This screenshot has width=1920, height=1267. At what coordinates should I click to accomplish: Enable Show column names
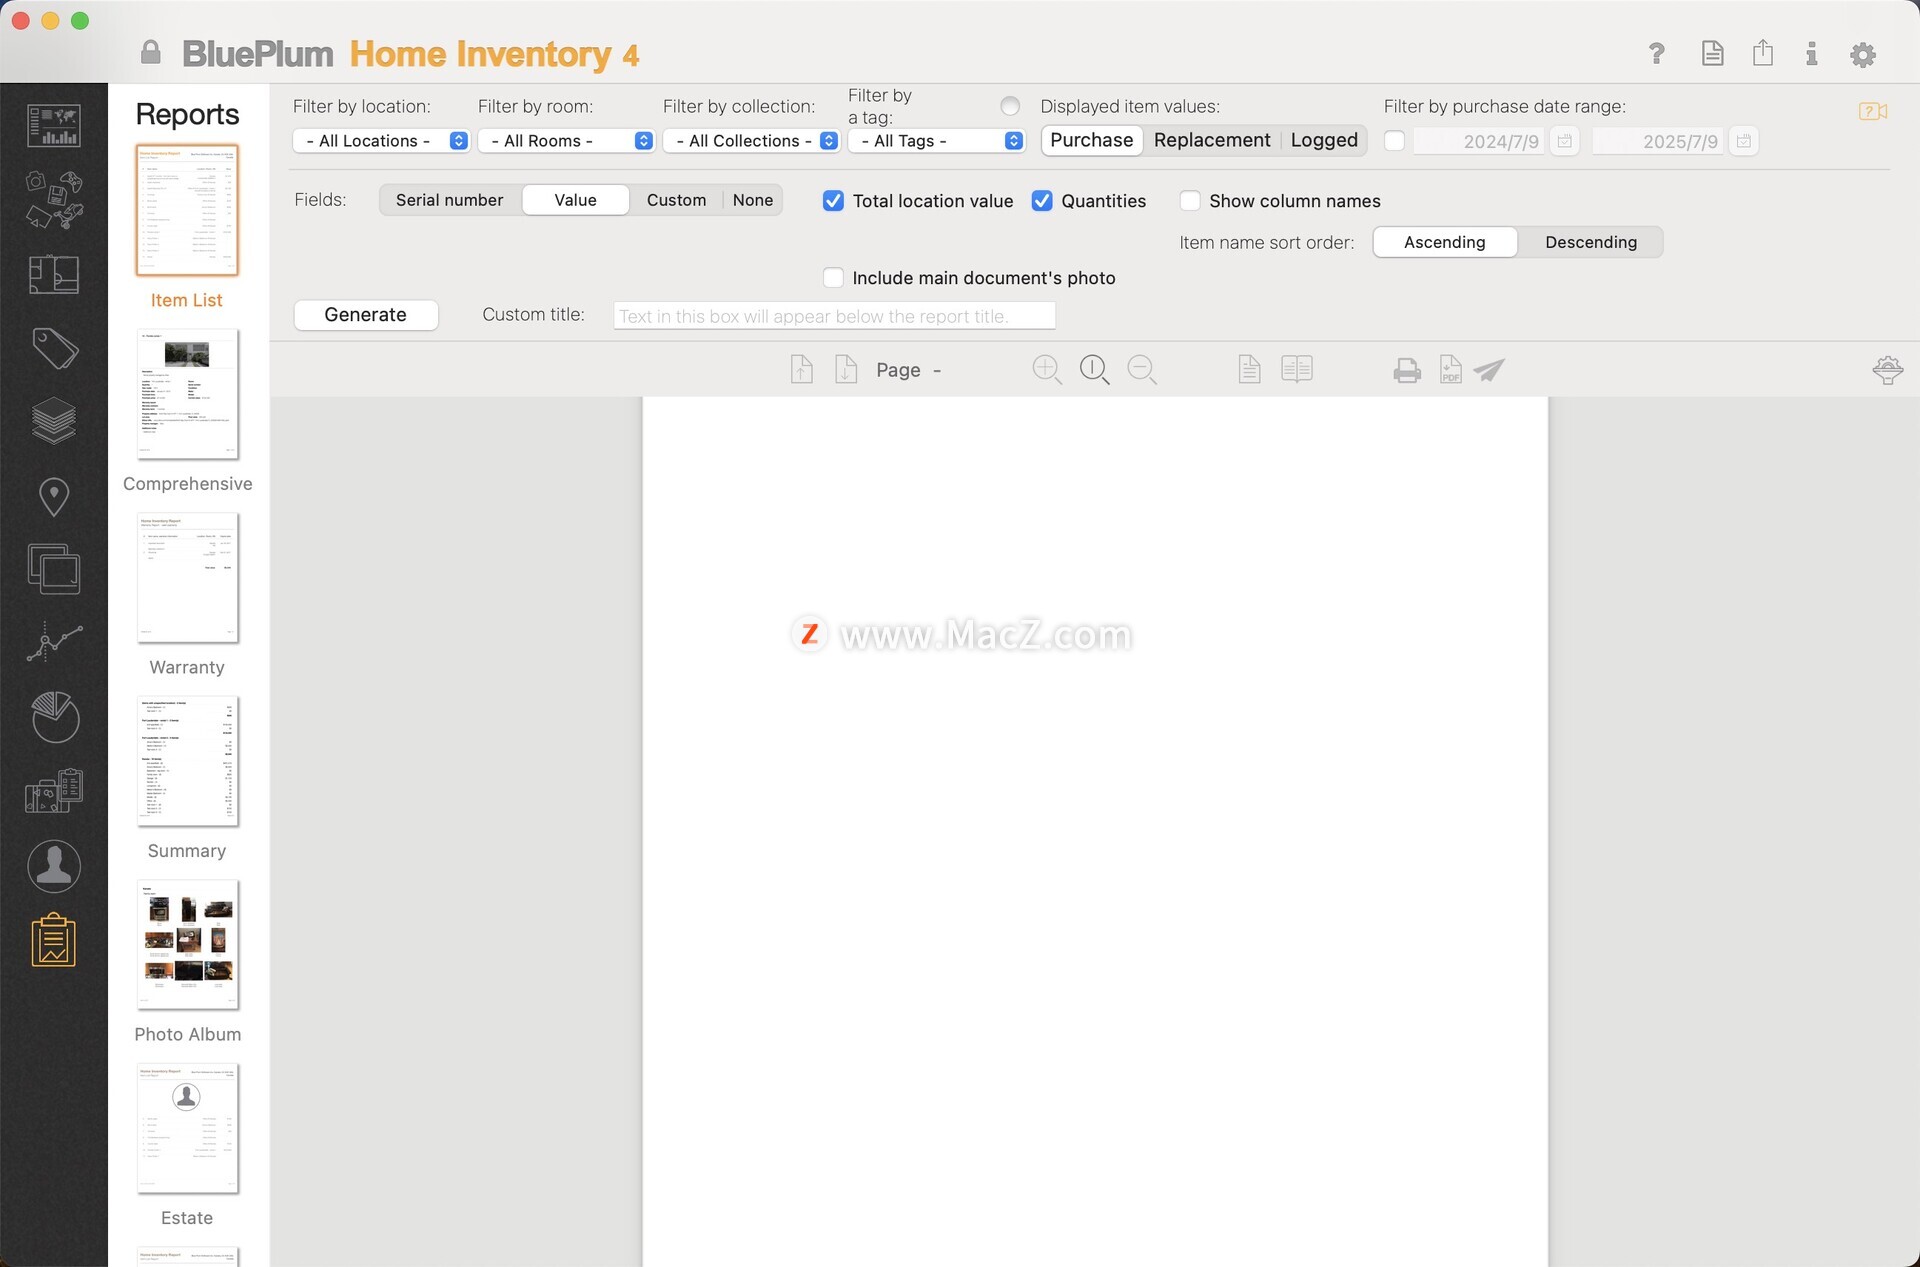point(1190,201)
